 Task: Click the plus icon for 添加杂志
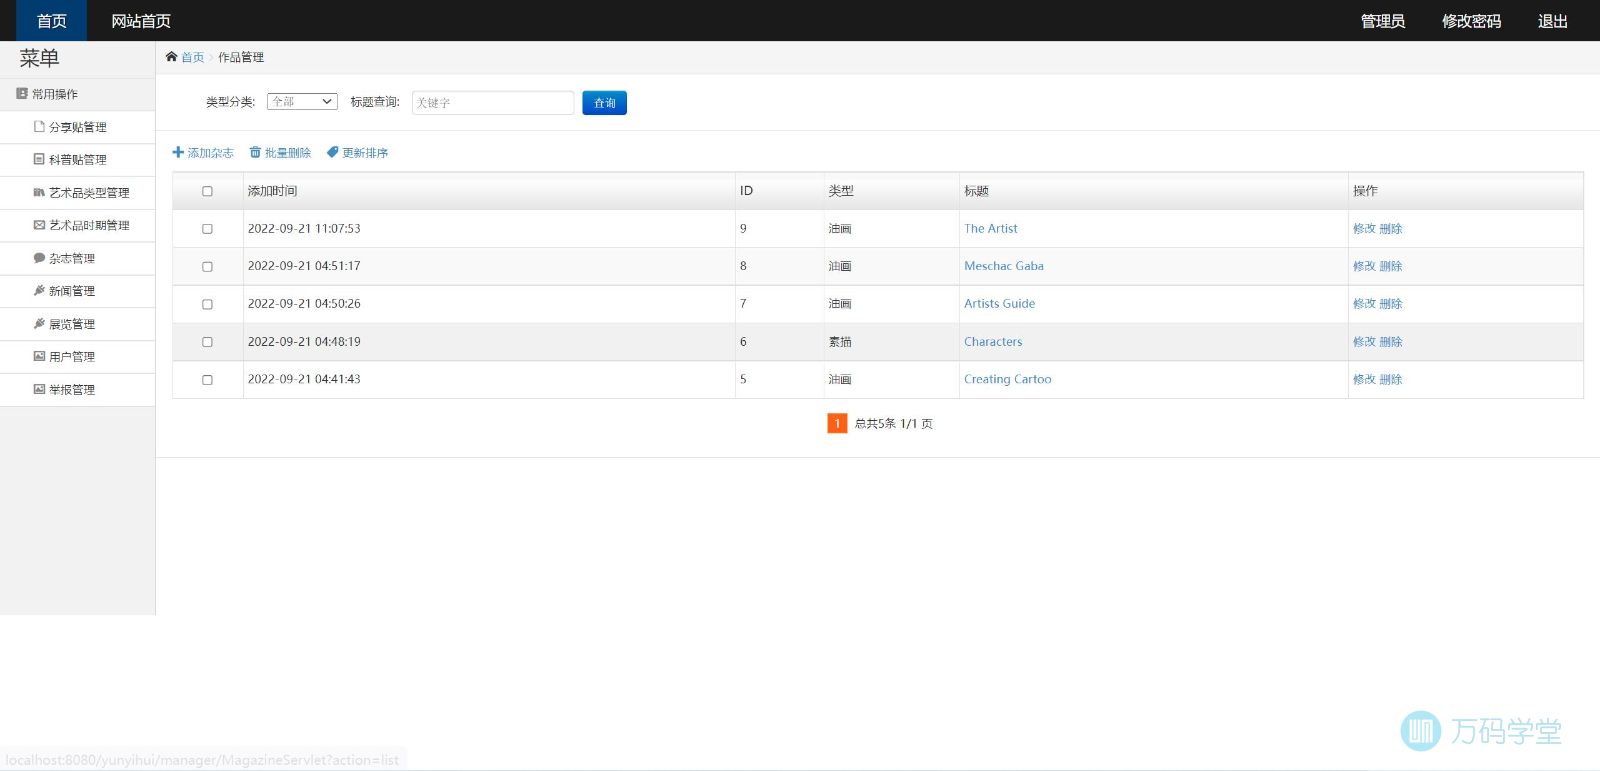click(178, 153)
